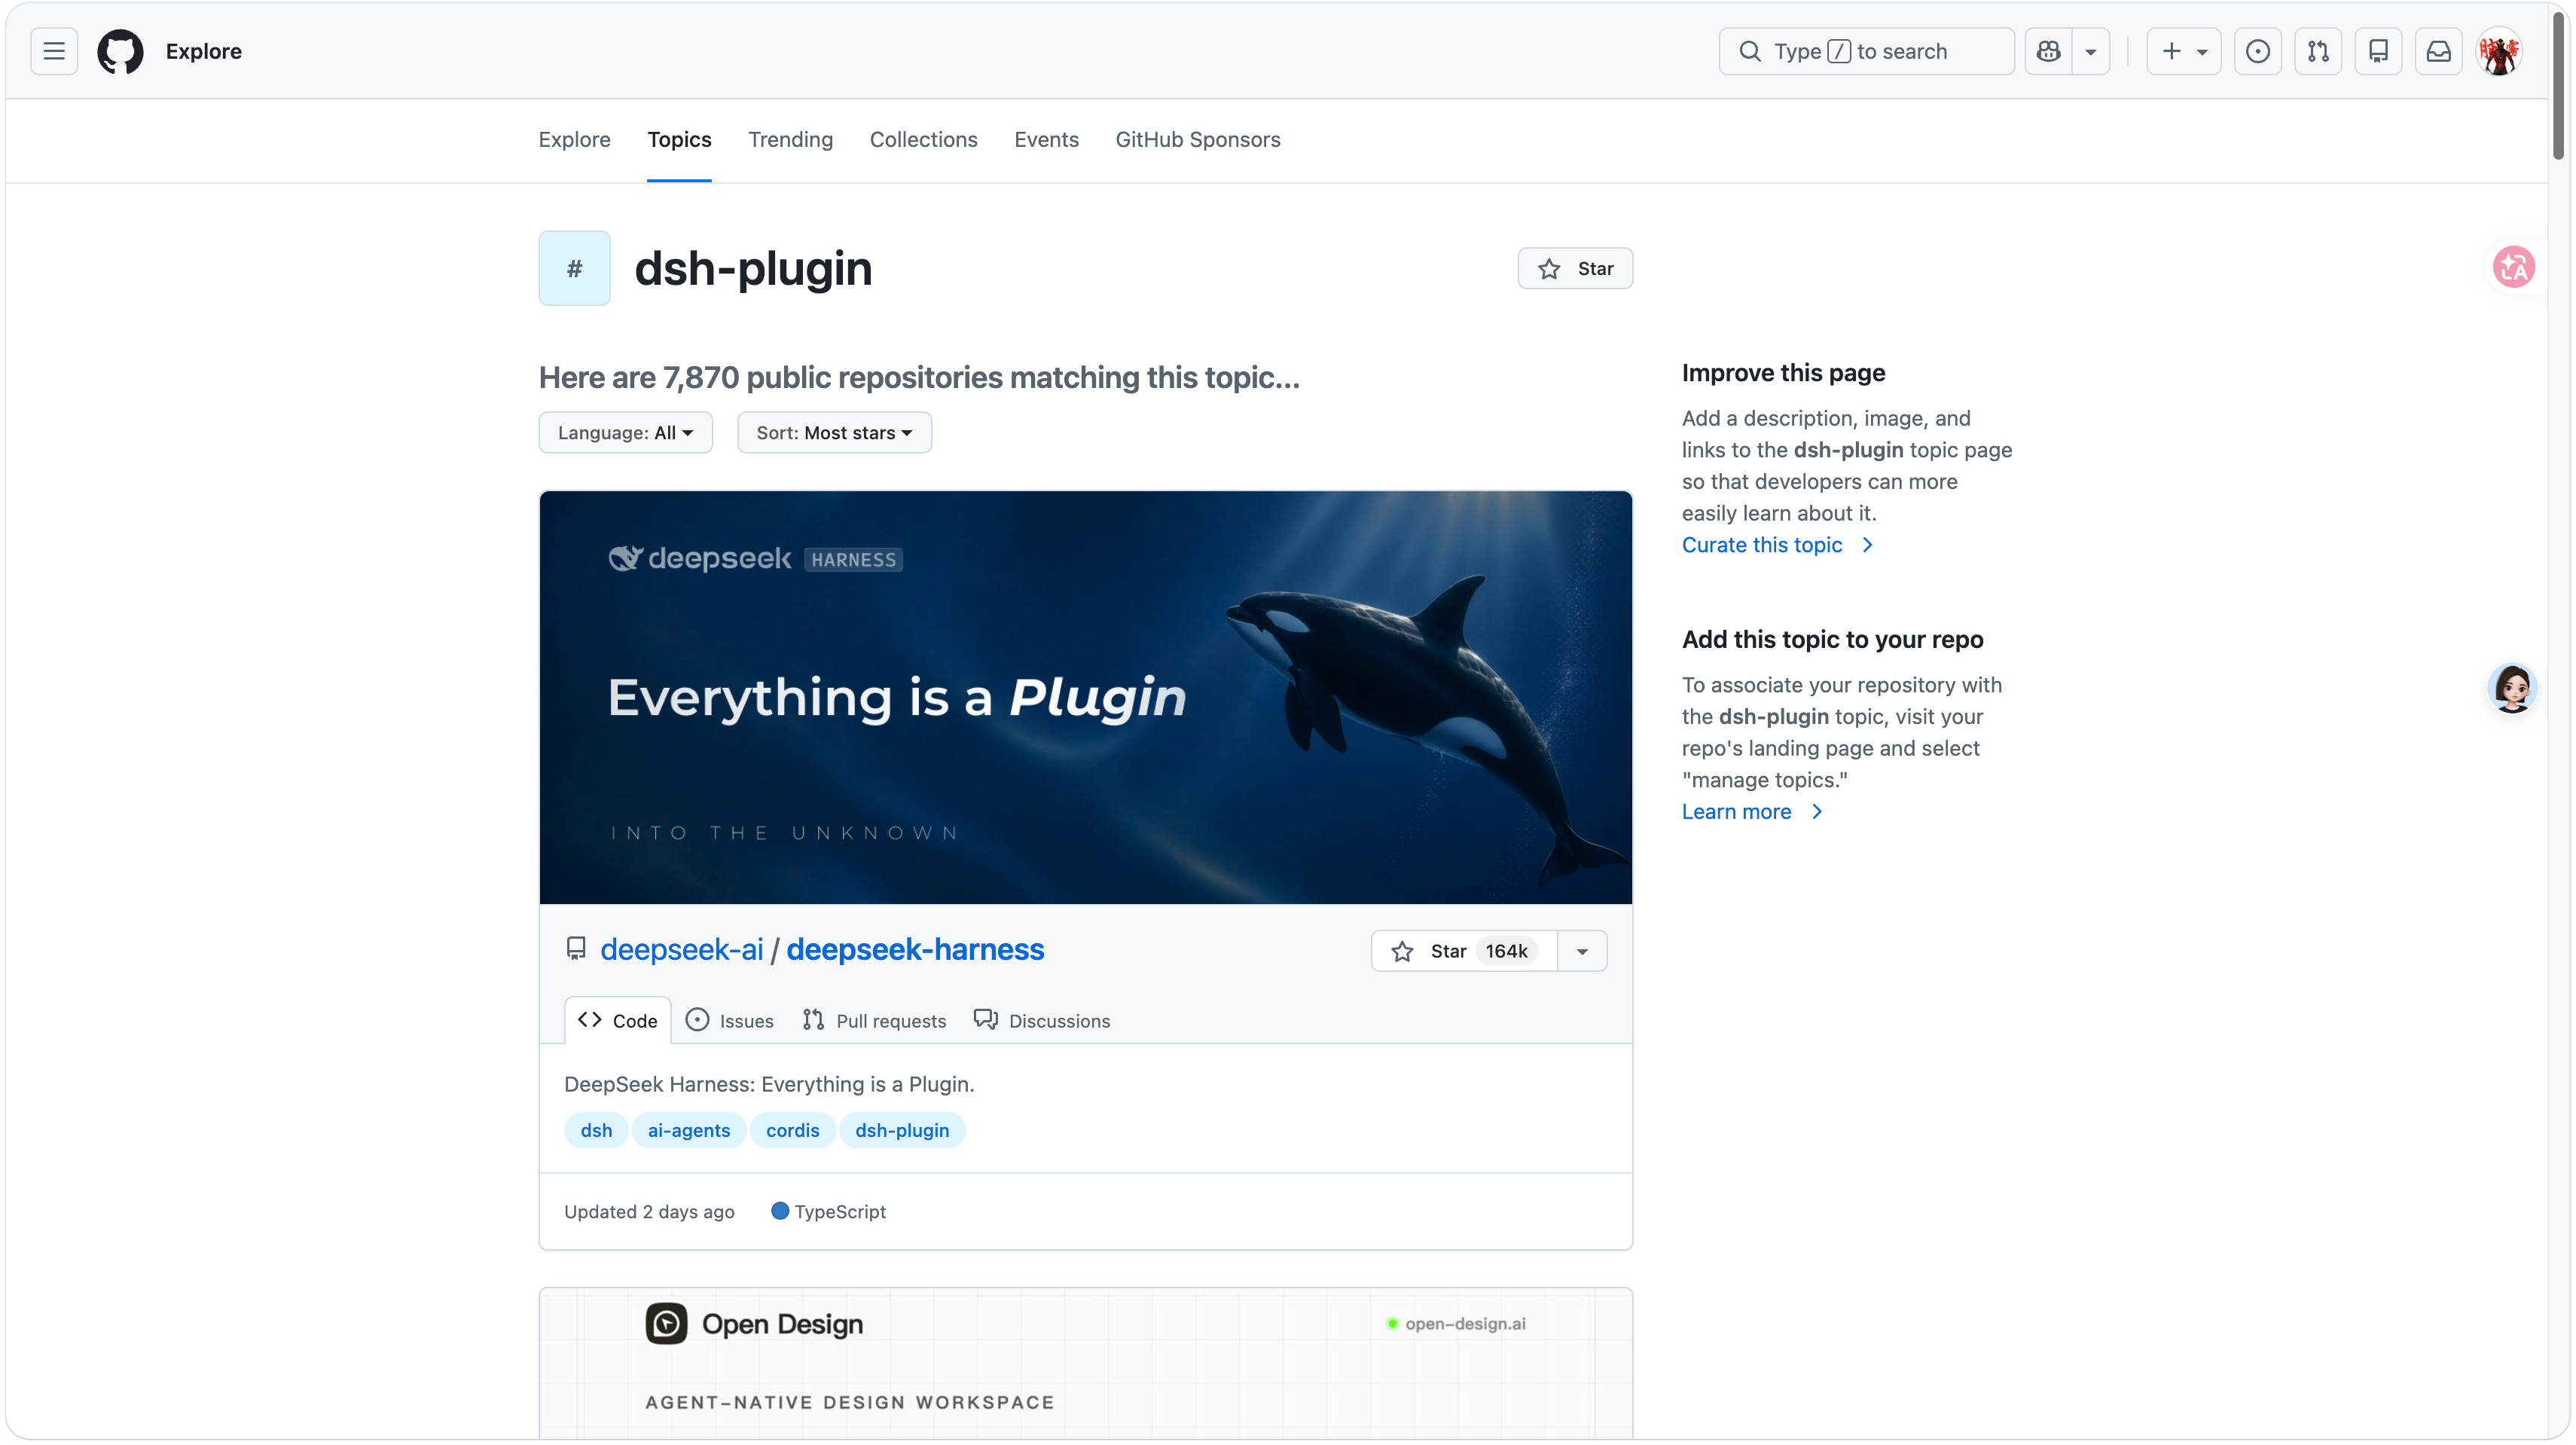The image size is (2576, 1445).
Task: Click the Open Design logo icon
Action: tap(666, 1323)
